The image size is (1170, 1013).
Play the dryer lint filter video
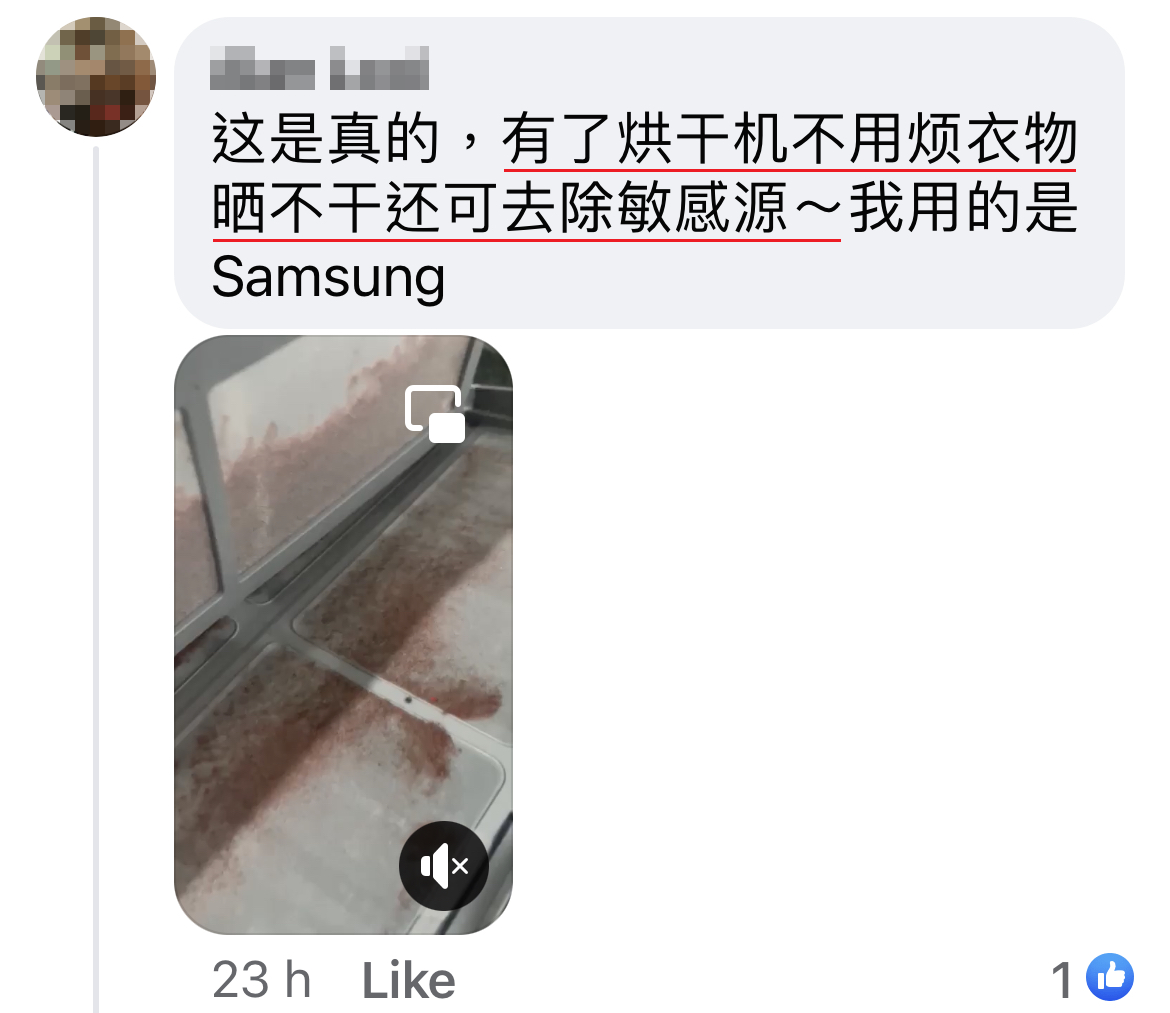(x=343, y=634)
